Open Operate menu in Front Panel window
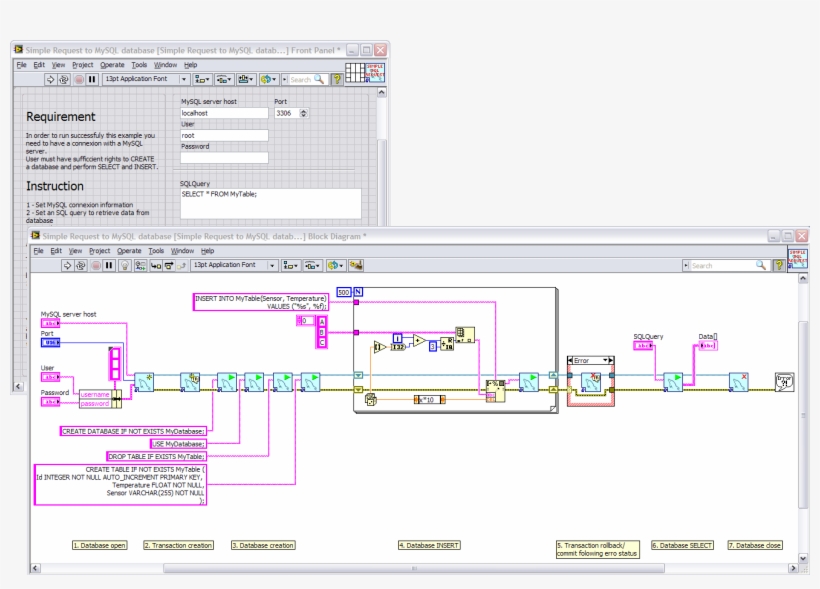 click(112, 65)
